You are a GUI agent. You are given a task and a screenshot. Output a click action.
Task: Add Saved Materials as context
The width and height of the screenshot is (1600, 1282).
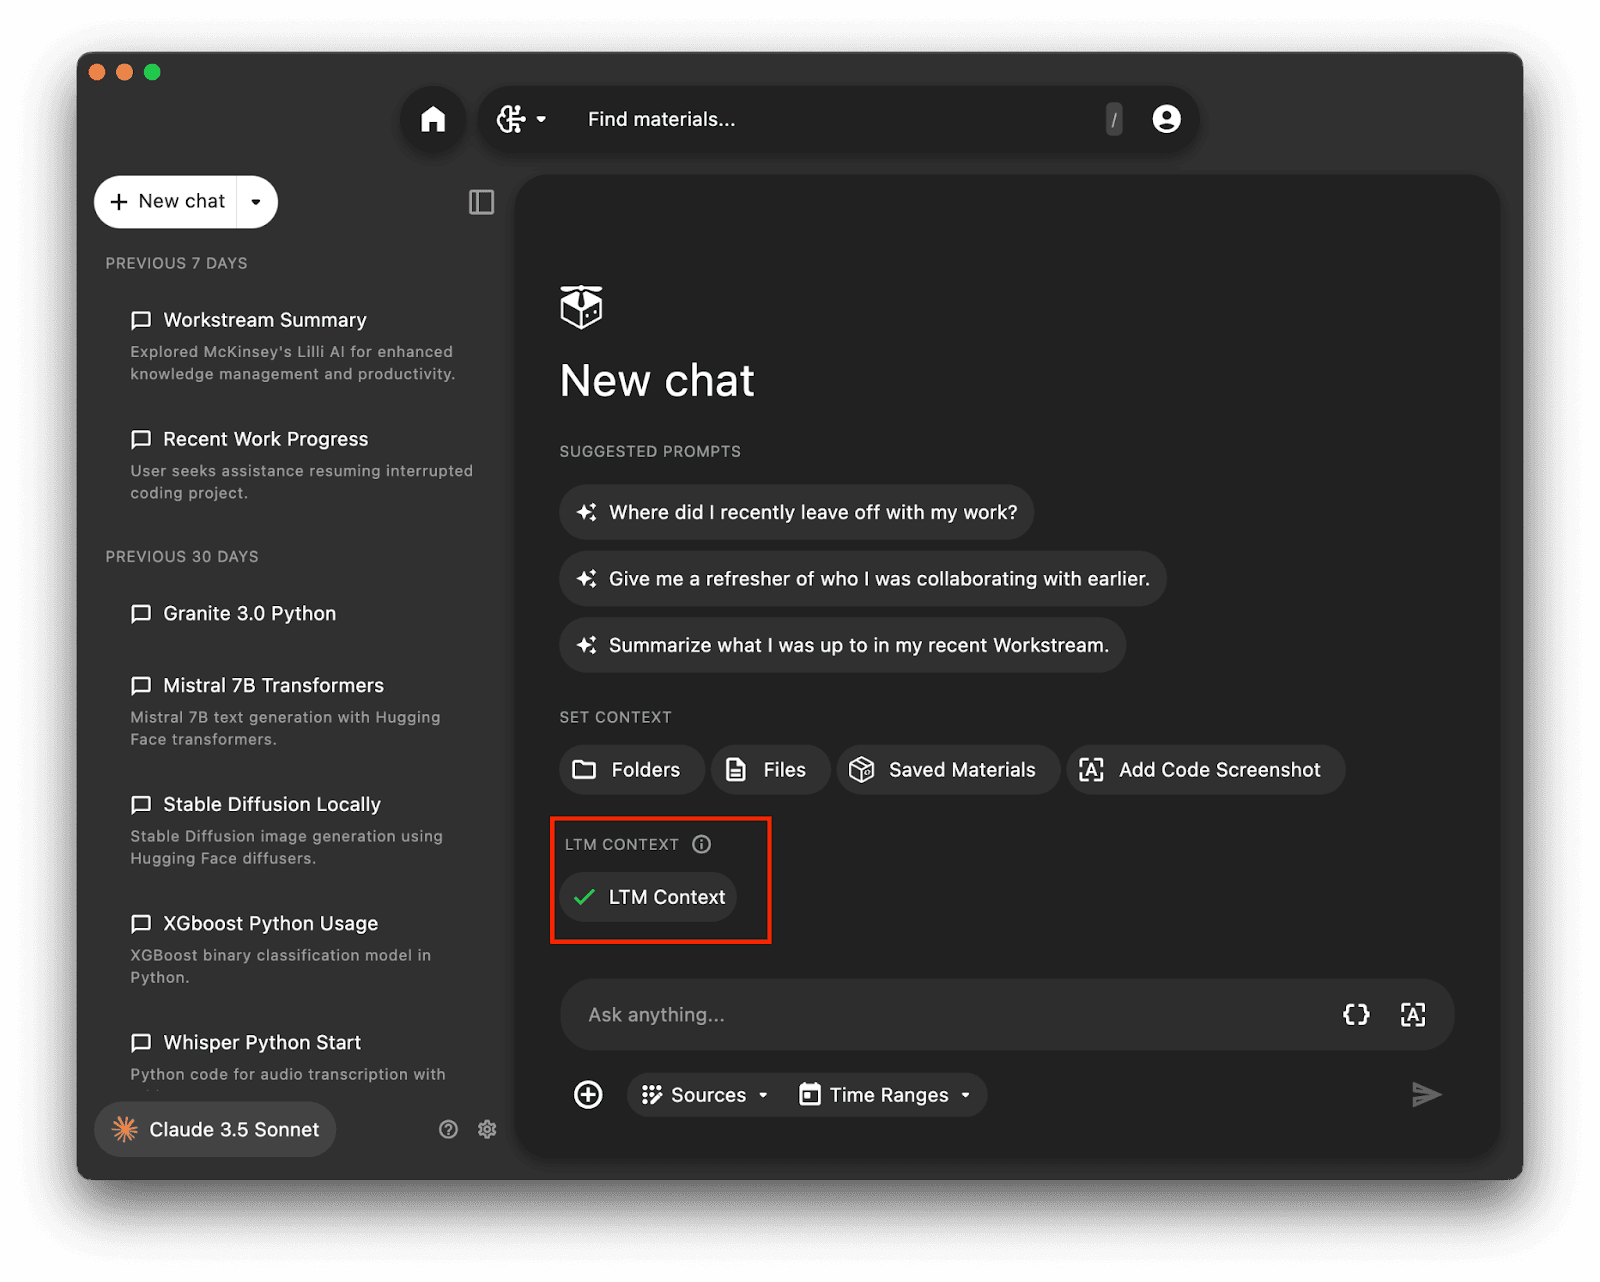coord(947,770)
